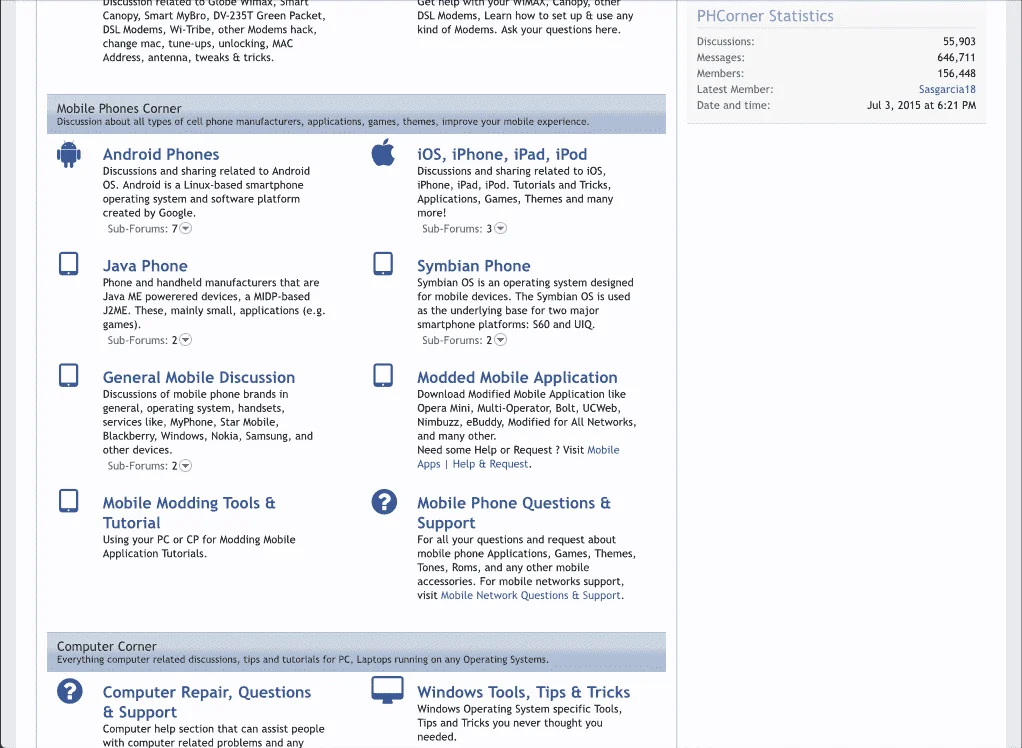Click the monitor icon beside Windows Tools
The height and width of the screenshot is (748, 1022).
[387, 691]
